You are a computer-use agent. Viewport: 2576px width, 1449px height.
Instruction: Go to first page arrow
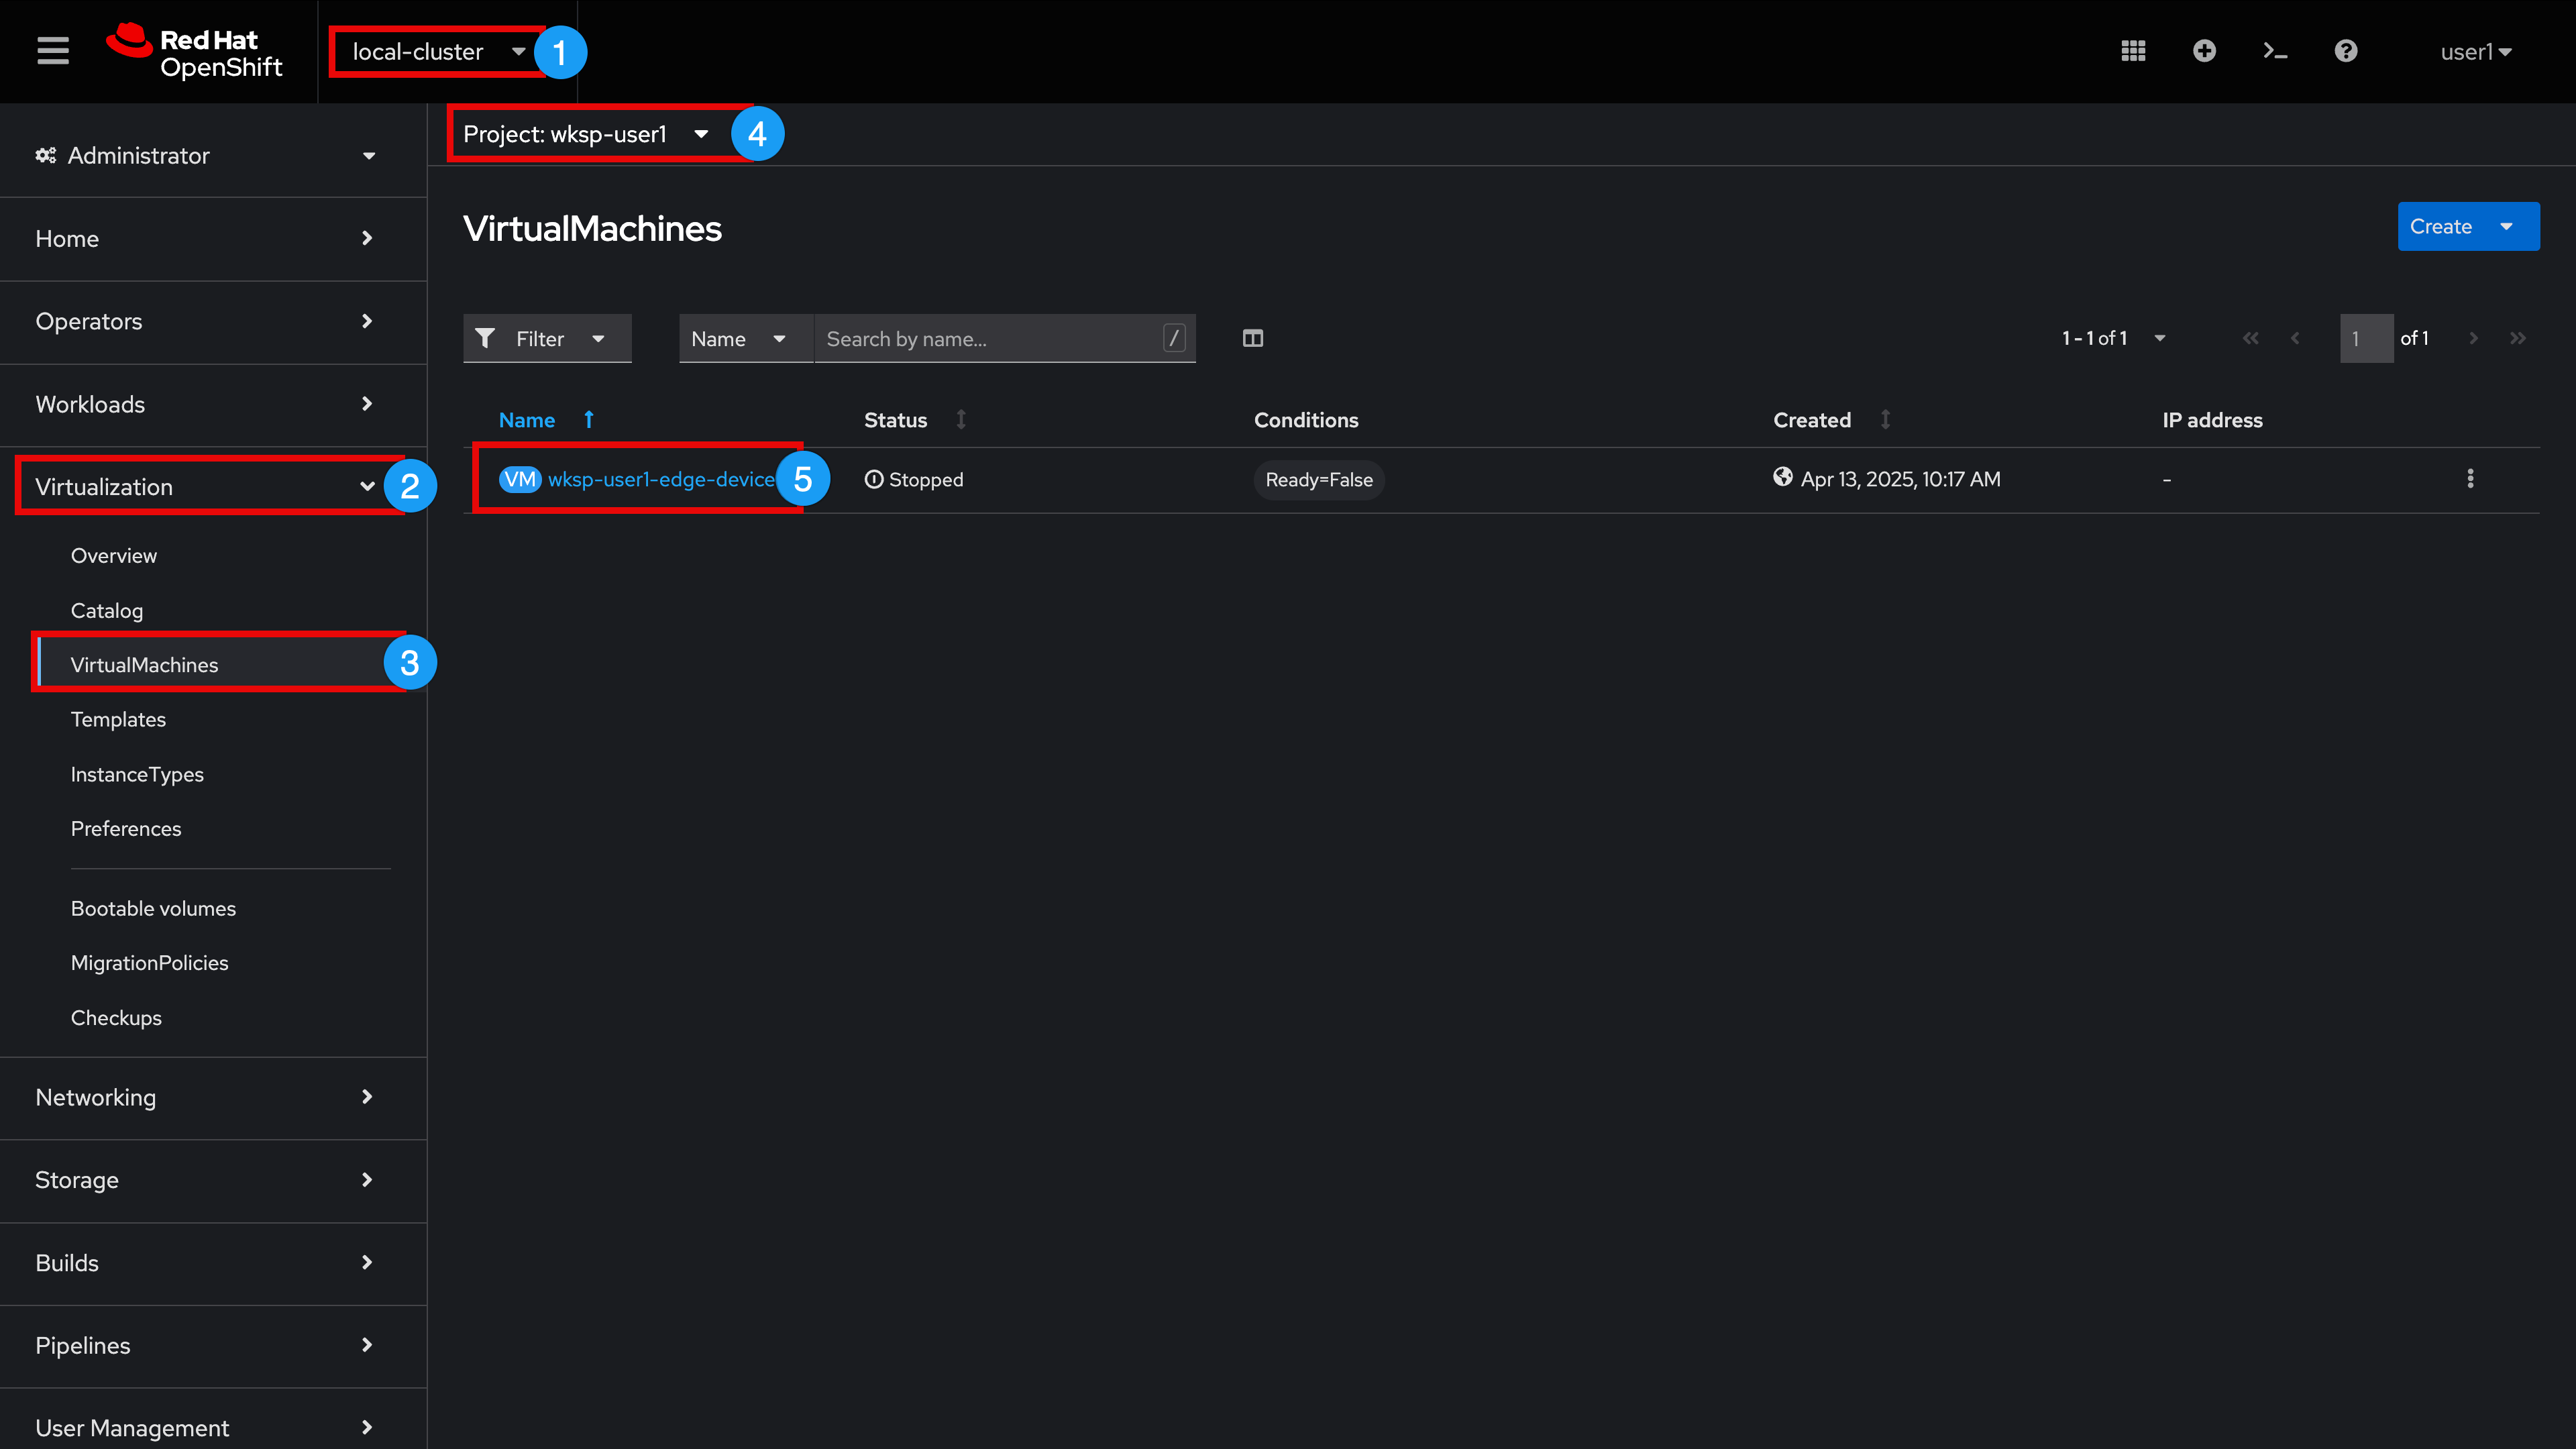click(x=2250, y=338)
